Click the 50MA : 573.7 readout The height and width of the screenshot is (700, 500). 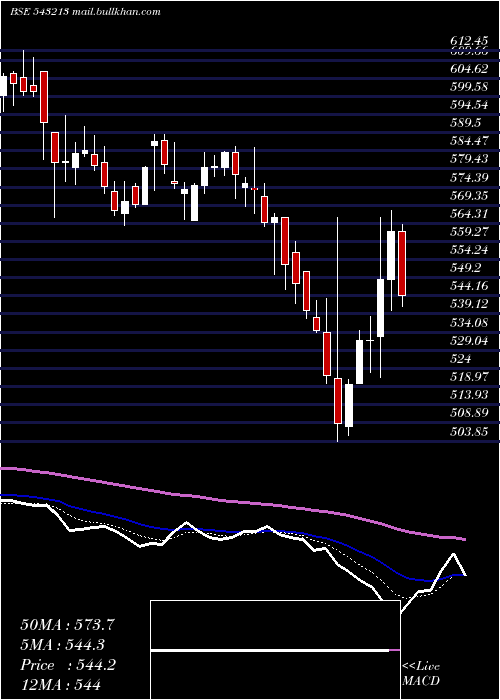click(x=67, y=625)
